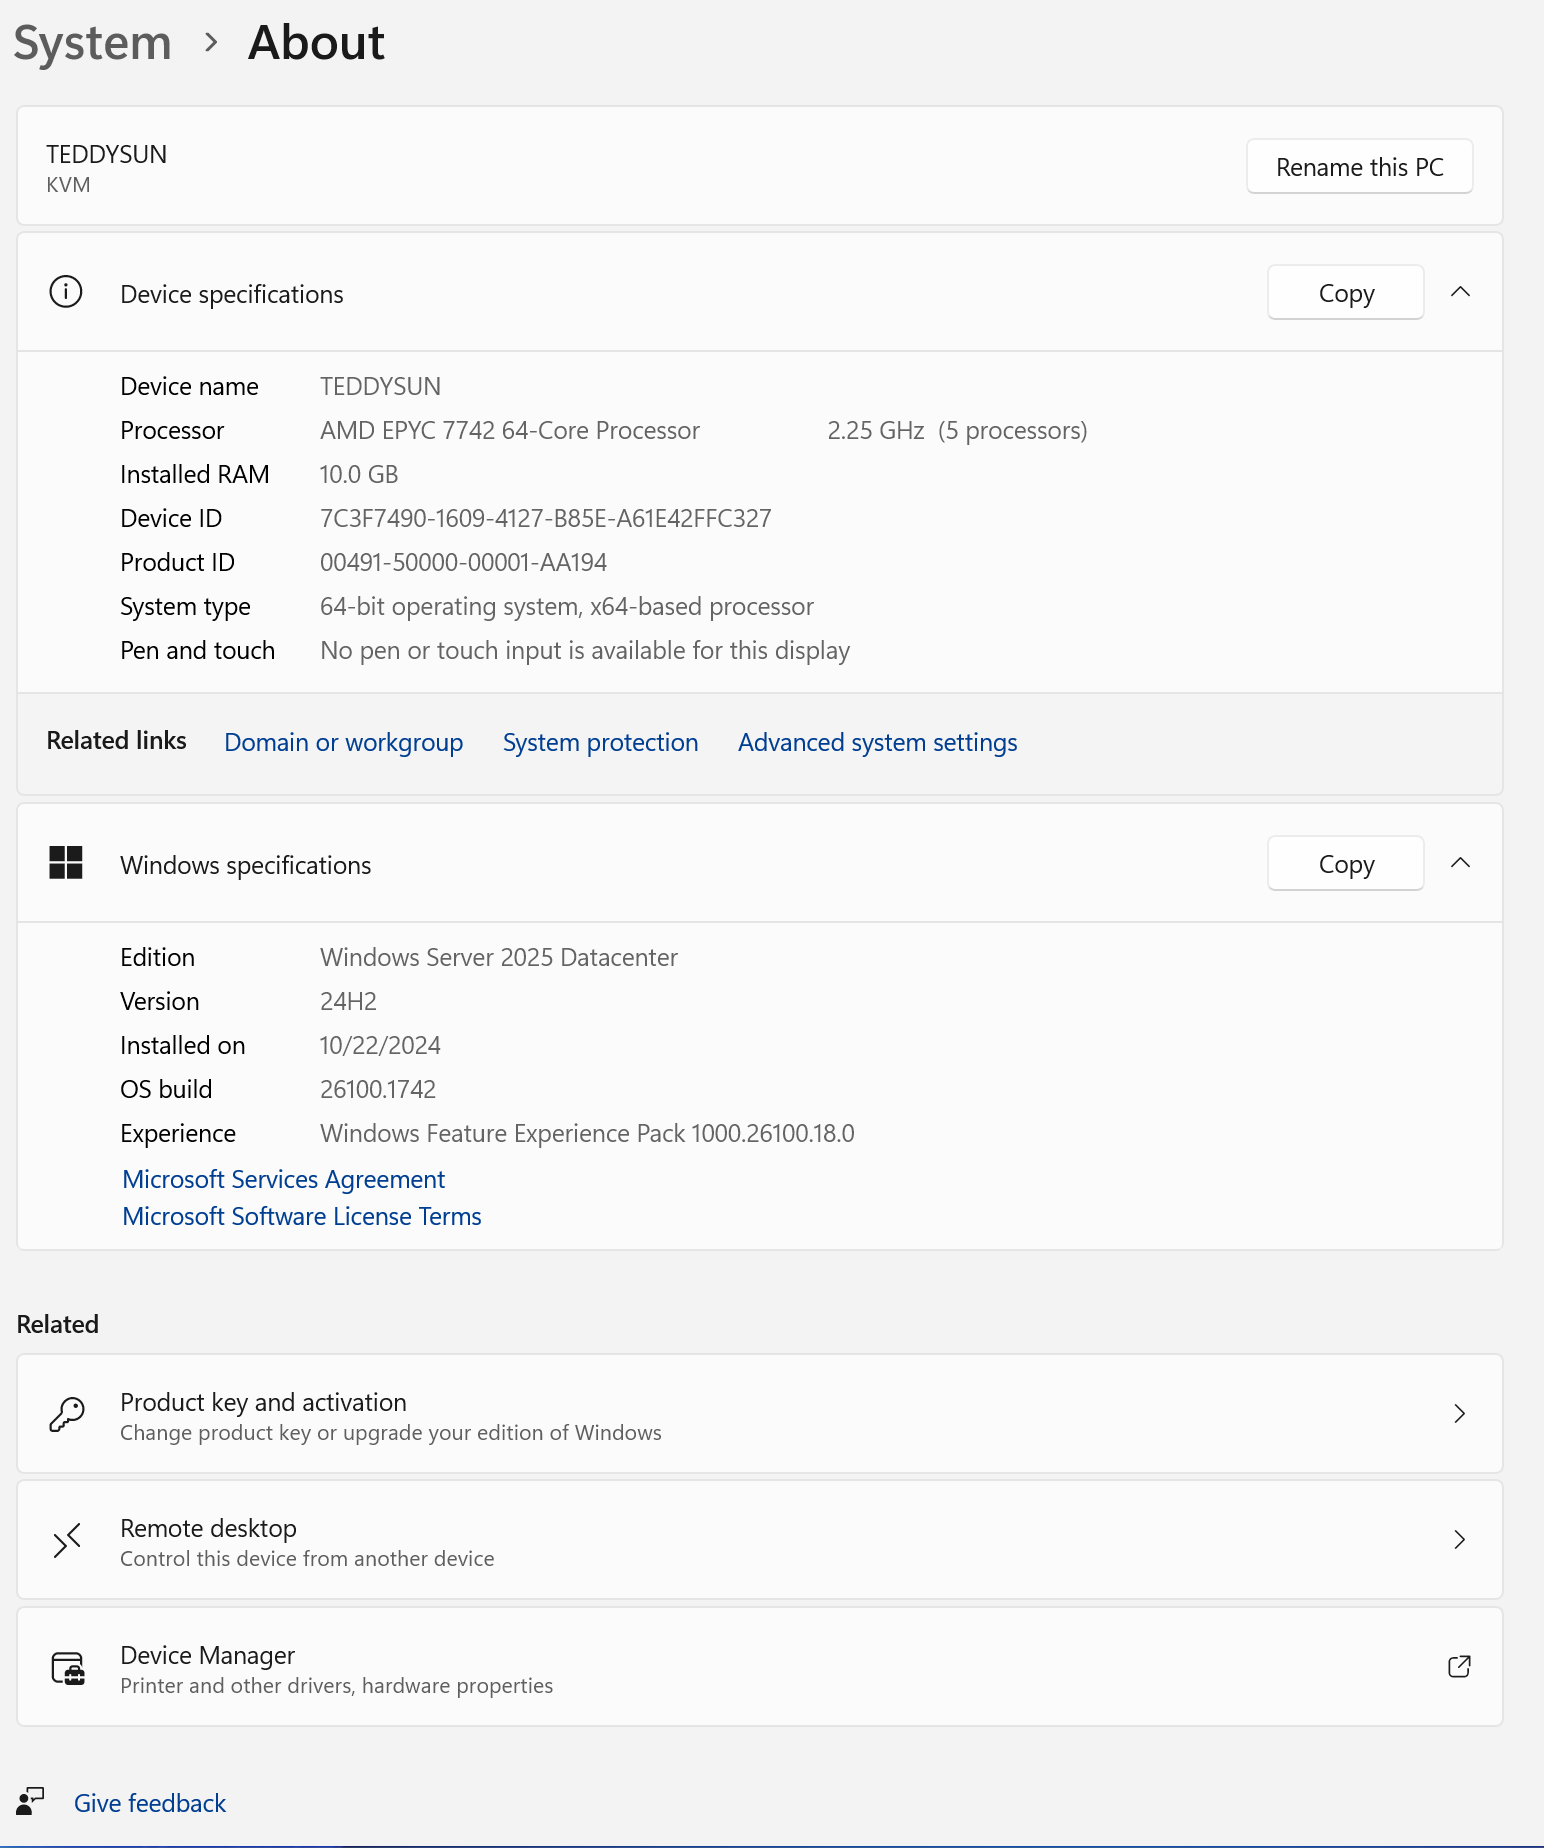Image resolution: width=1544 pixels, height=1848 pixels.
Task: Click the KVM label under PC name
Action: click(x=68, y=185)
